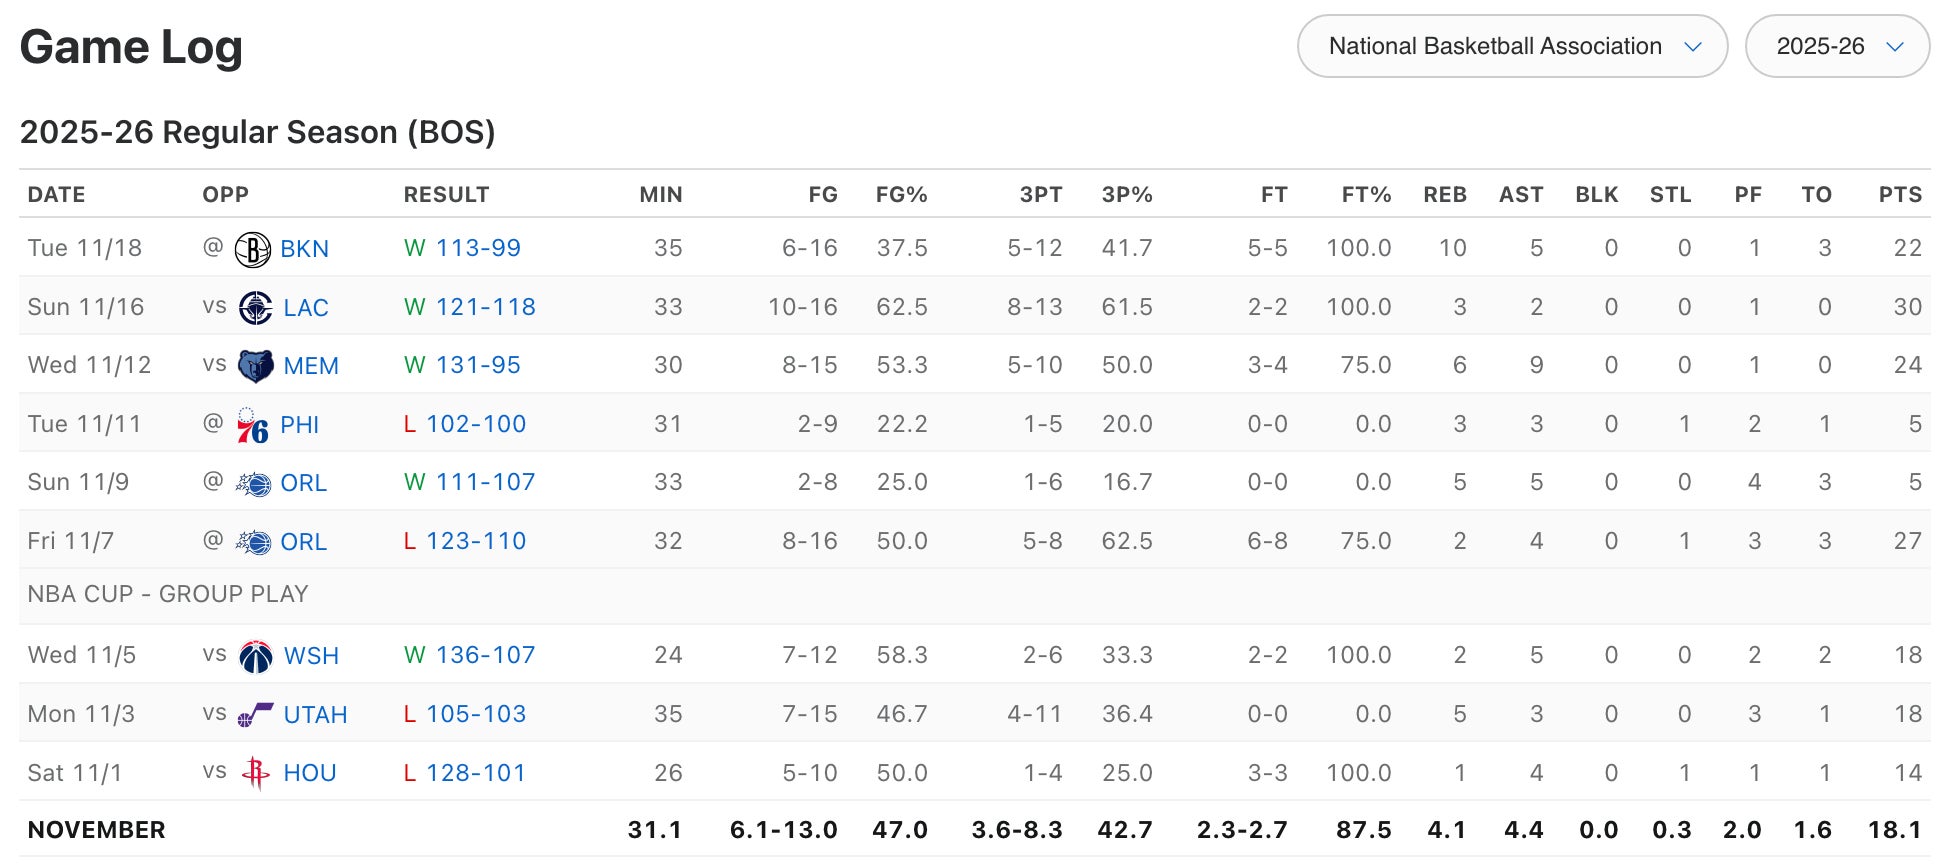Click the BKN team name link
Viewport: 1950px width, 866px height.
click(x=304, y=249)
